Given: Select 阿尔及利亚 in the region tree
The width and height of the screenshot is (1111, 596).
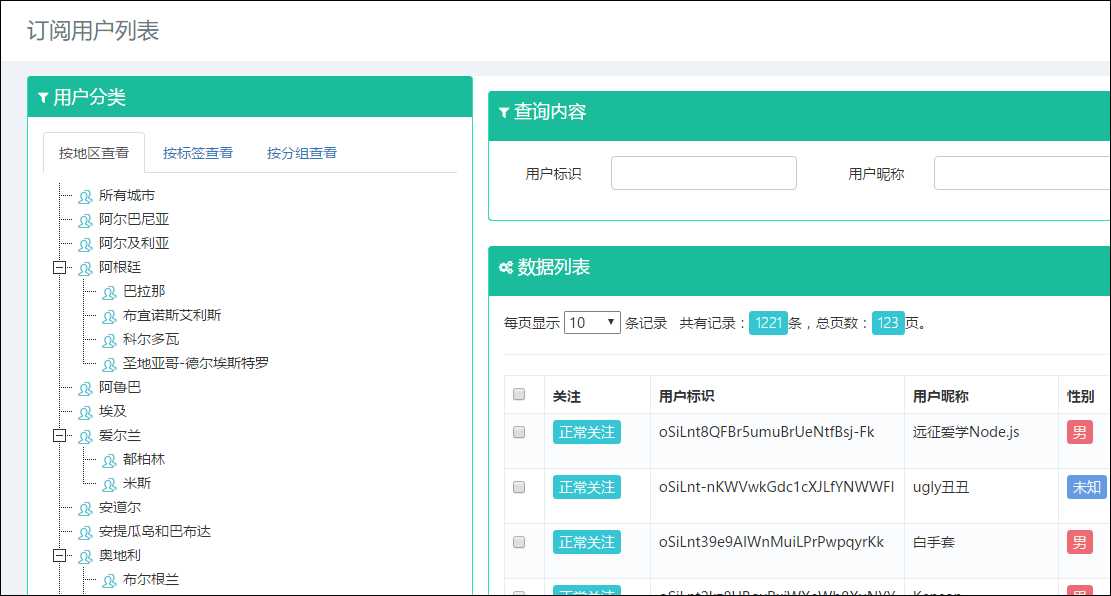Looking at the screenshot, I should [134, 244].
